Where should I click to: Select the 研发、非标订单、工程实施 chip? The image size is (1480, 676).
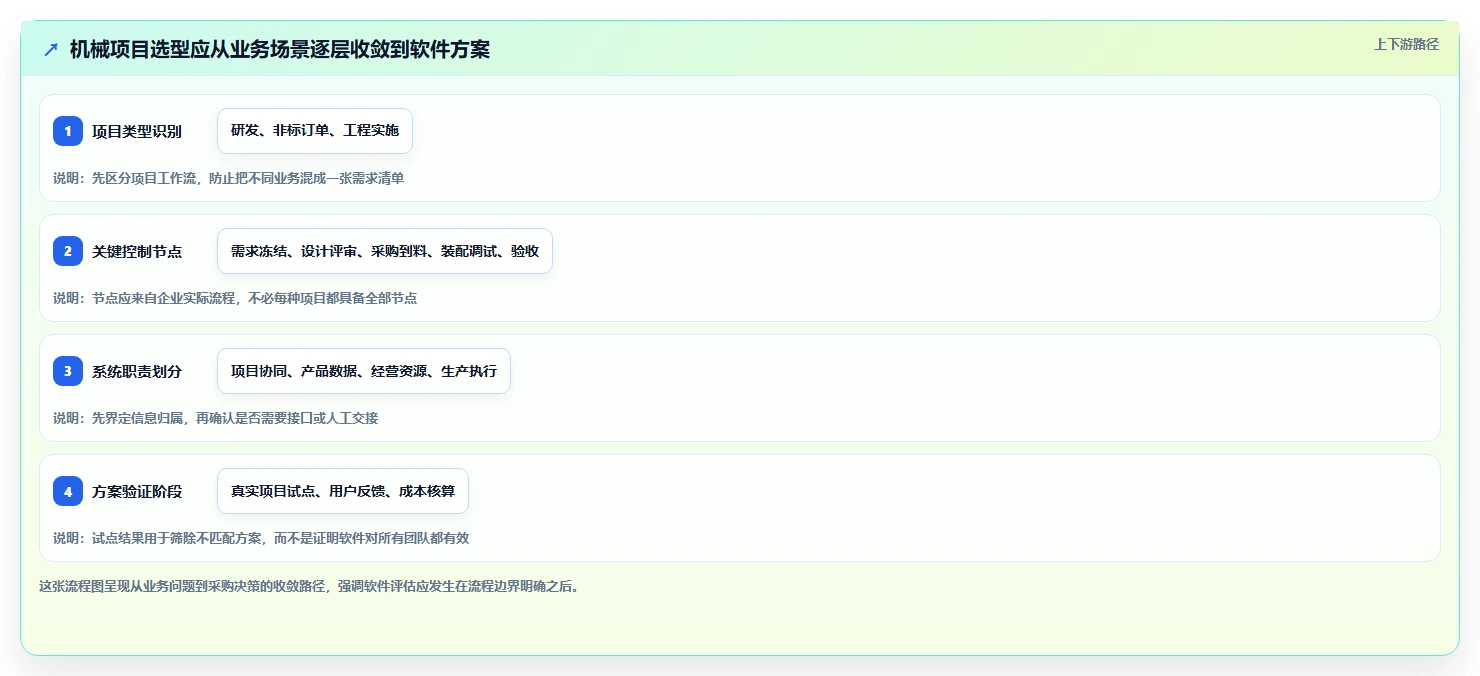pyautogui.click(x=315, y=131)
